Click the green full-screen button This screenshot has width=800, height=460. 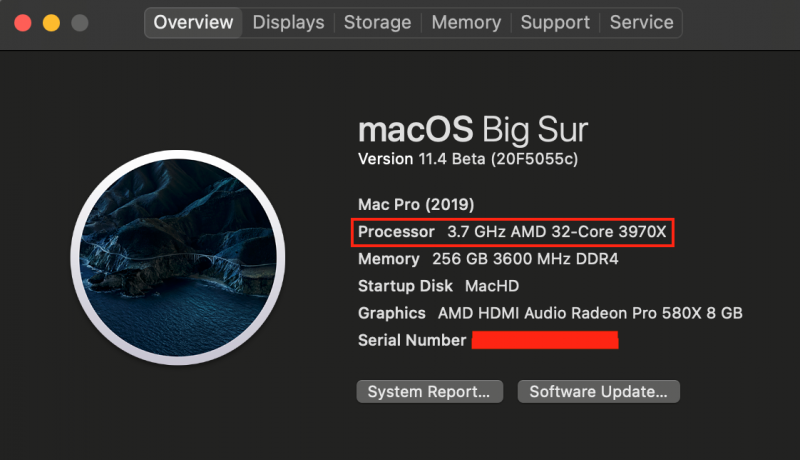[77, 21]
